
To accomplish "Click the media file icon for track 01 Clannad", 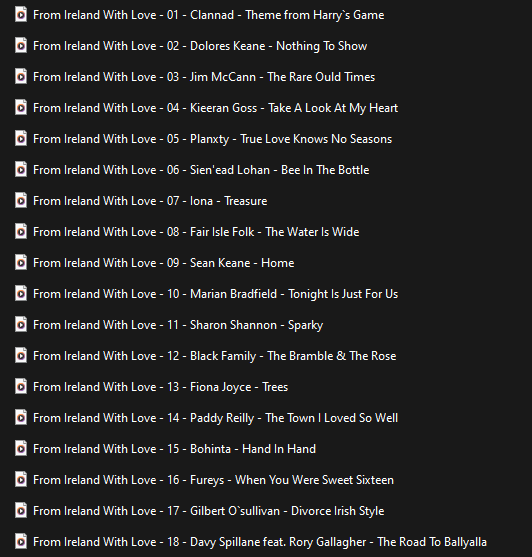I will (21, 15).
